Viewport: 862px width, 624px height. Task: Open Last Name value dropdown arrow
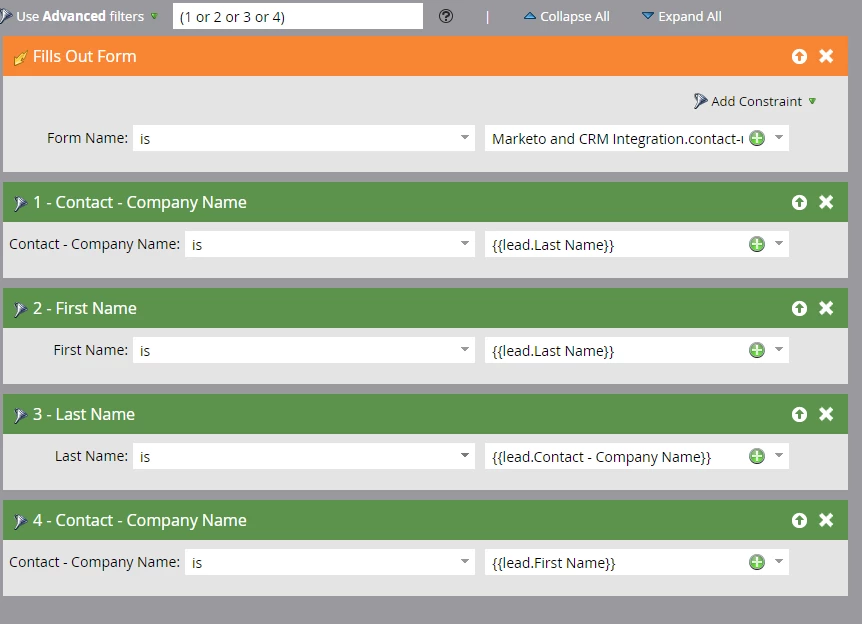click(x=778, y=455)
